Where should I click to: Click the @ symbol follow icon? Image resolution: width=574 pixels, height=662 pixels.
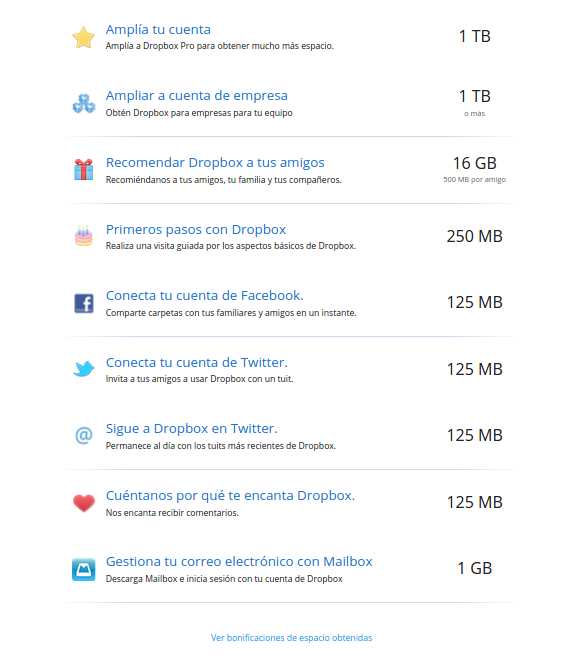[x=84, y=435]
